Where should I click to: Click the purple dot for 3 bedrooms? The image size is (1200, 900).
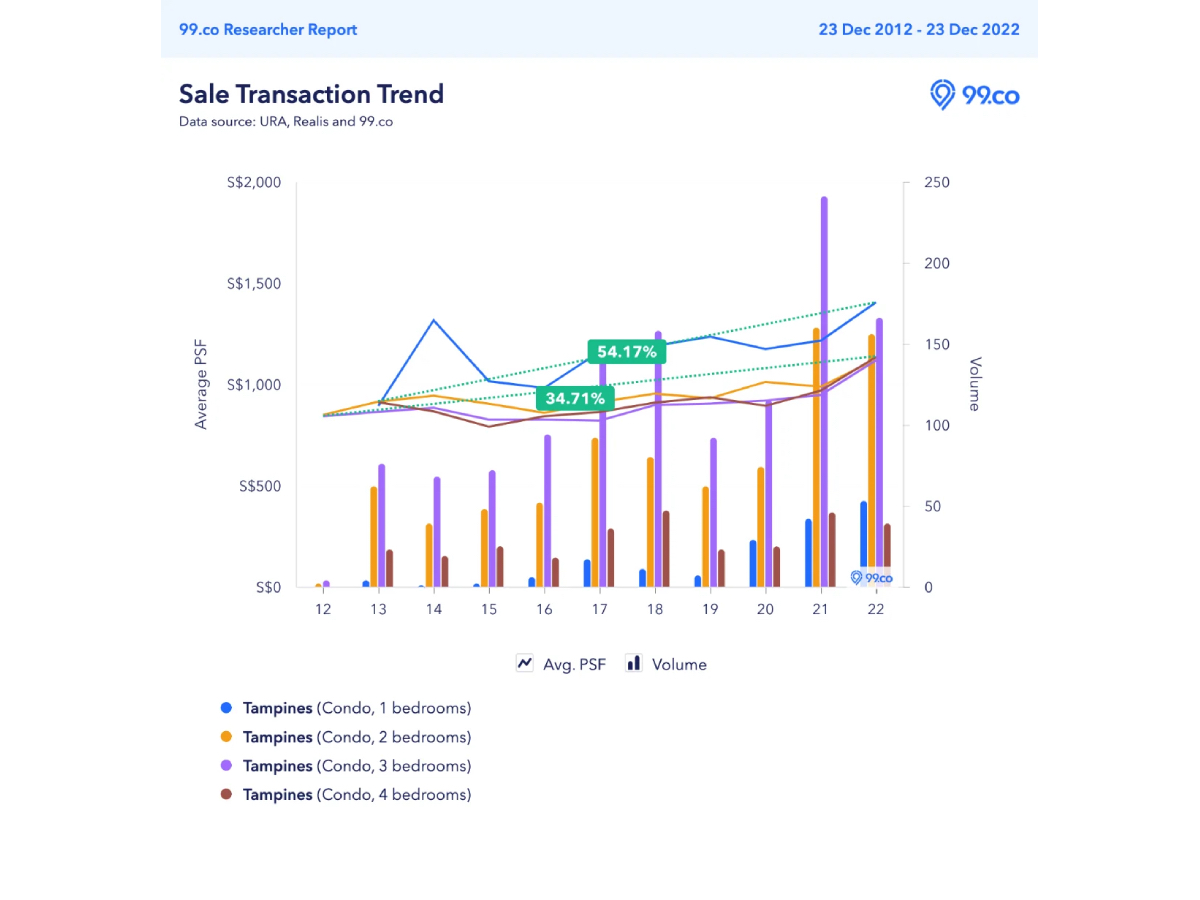[226, 766]
